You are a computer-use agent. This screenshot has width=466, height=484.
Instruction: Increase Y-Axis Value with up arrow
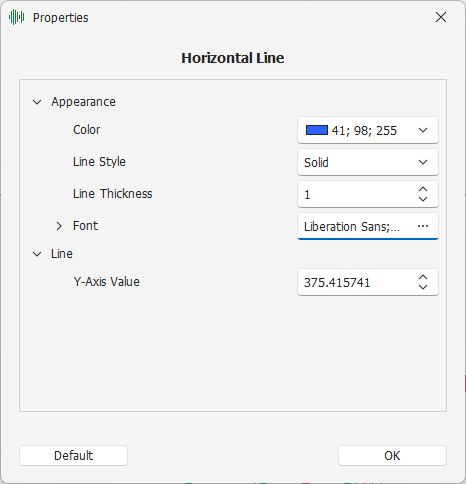click(x=423, y=277)
